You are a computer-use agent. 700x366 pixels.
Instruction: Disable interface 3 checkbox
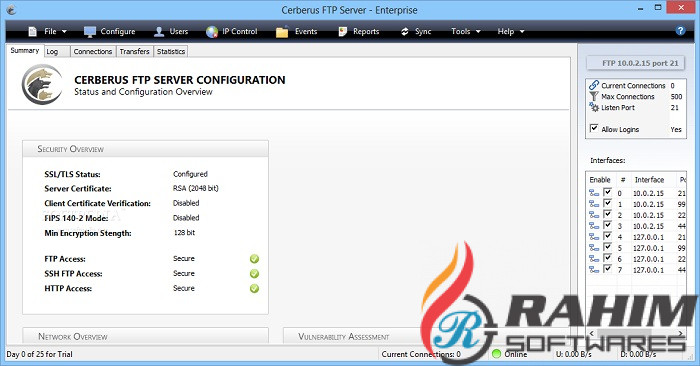click(607, 225)
